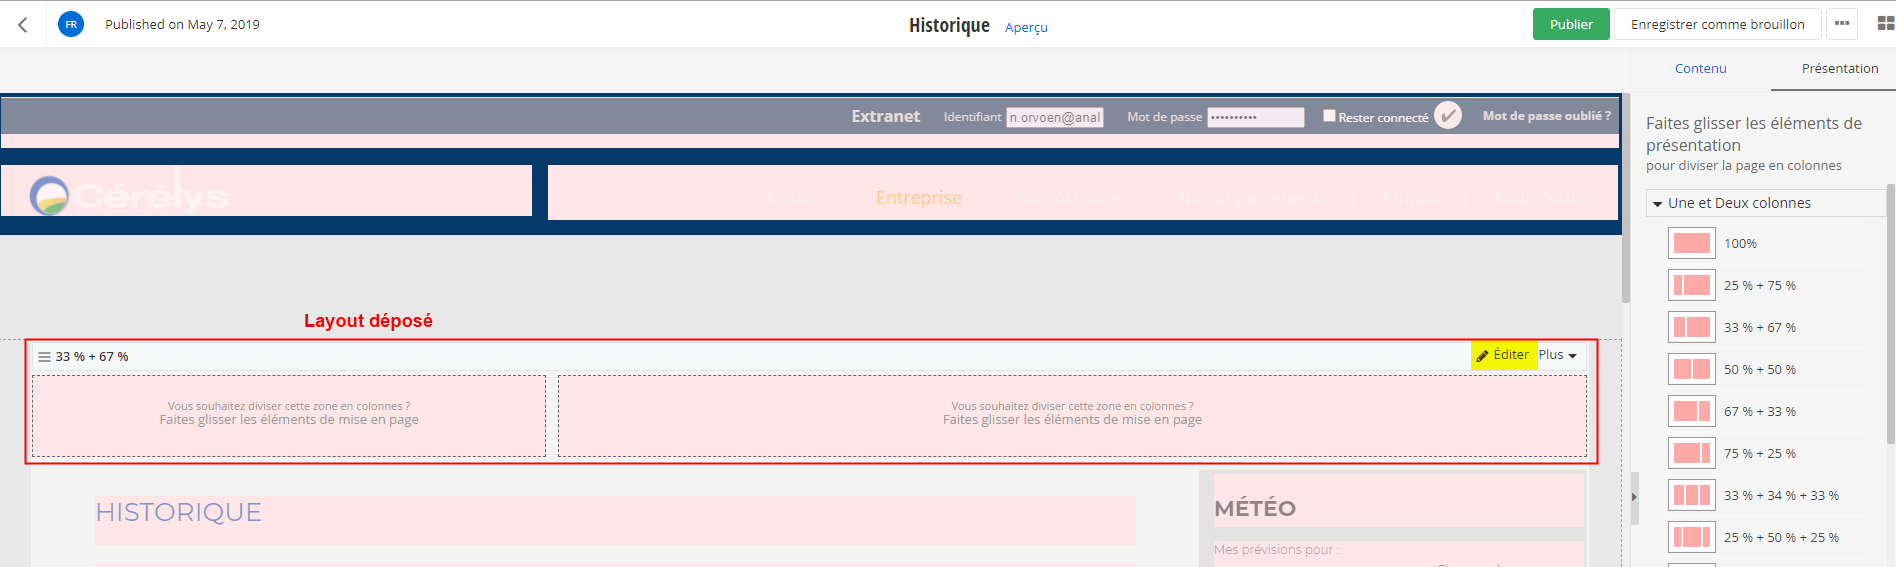Viewport: 1896px width, 567px height.
Task: Open the three-dots more options menu
Action: pyautogui.click(x=1841, y=24)
